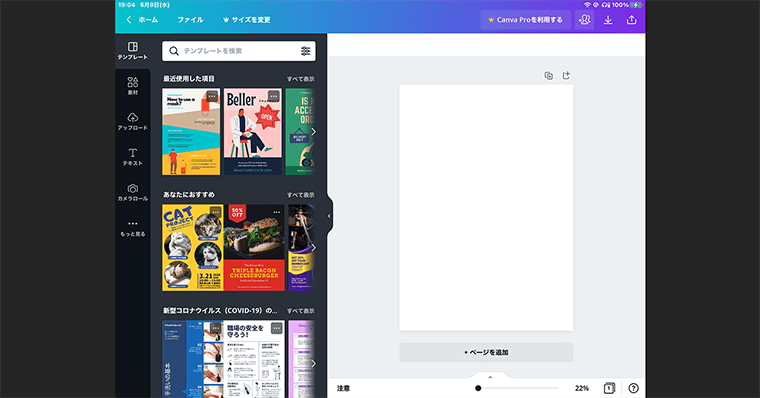Show all あなたにおすすめ items

tap(301, 195)
